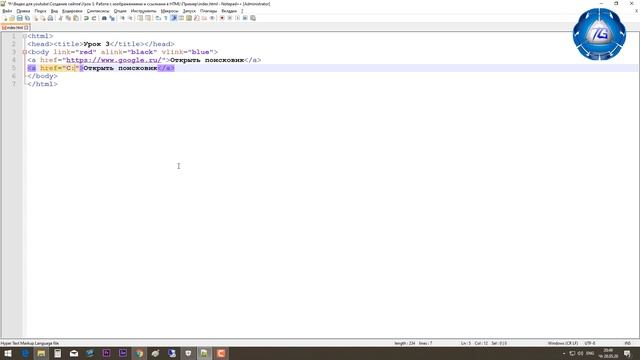The height and width of the screenshot is (360, 640).
Task: Open Folder as Workspace panel
Action: pyautogui.click(x=204, y=18)
